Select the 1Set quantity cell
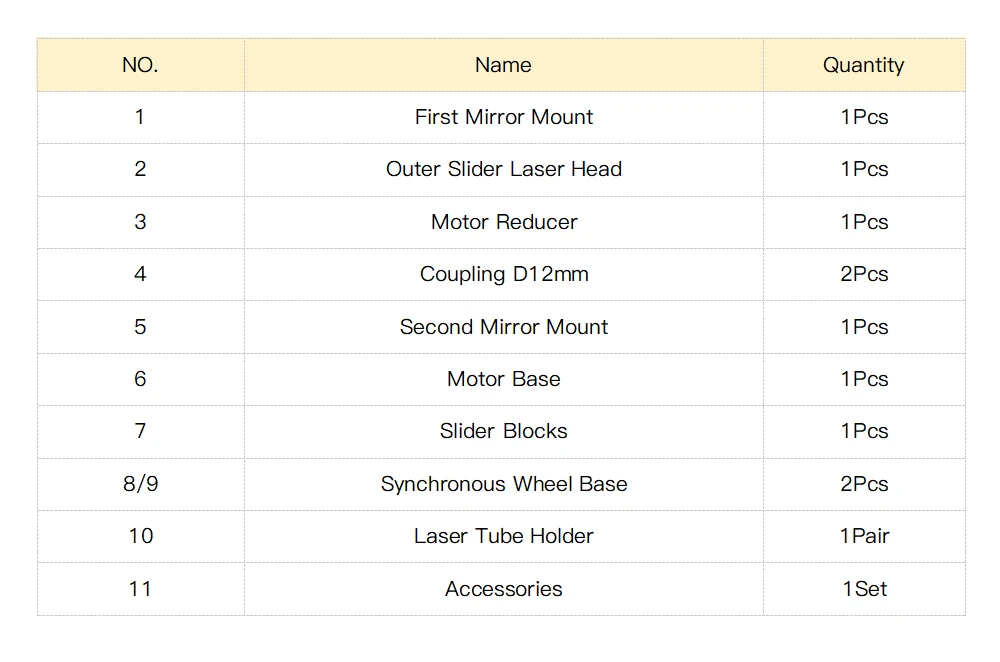 [864, 589]
